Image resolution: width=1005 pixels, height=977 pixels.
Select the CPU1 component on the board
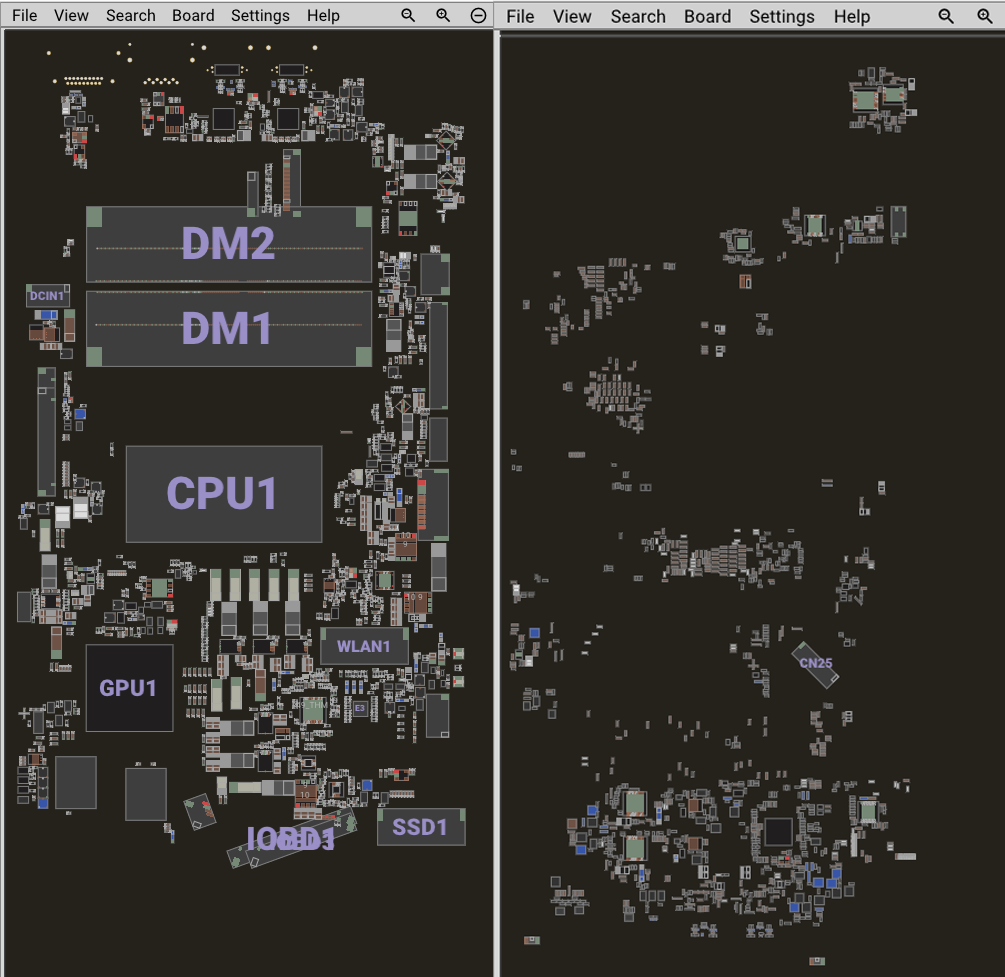(x=223, y=494)
